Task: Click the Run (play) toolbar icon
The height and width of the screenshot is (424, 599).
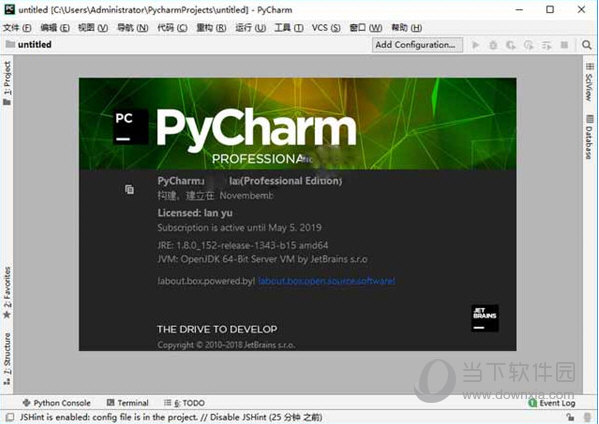Action: 476,45
